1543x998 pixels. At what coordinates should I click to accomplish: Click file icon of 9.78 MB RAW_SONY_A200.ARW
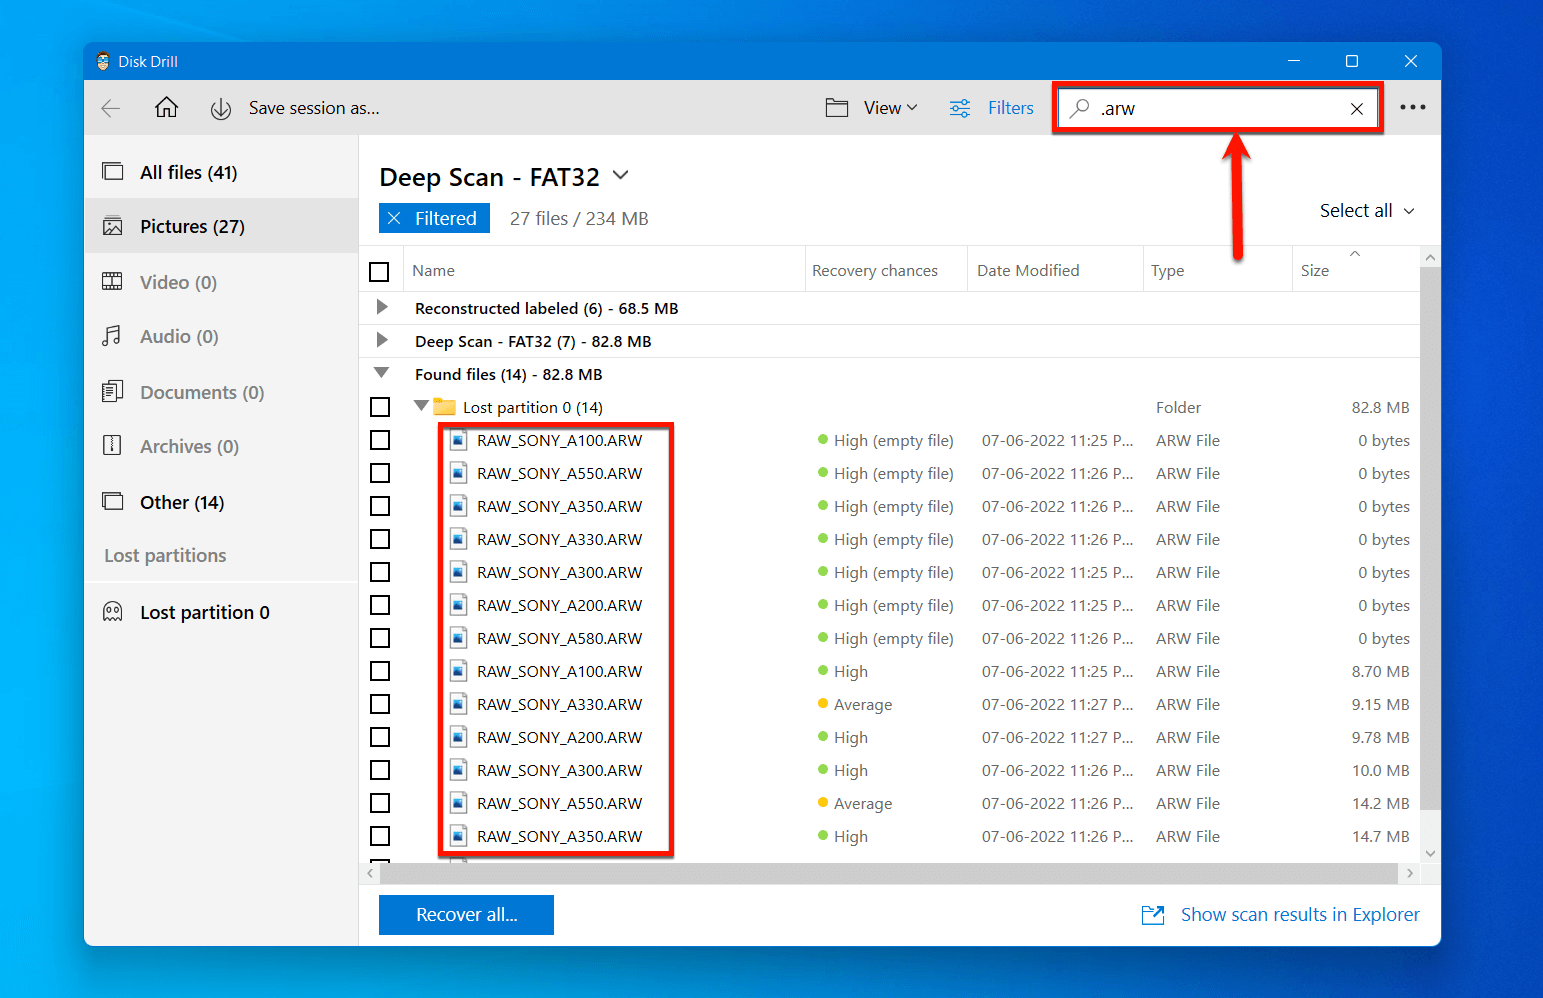[x=458, y=737]
